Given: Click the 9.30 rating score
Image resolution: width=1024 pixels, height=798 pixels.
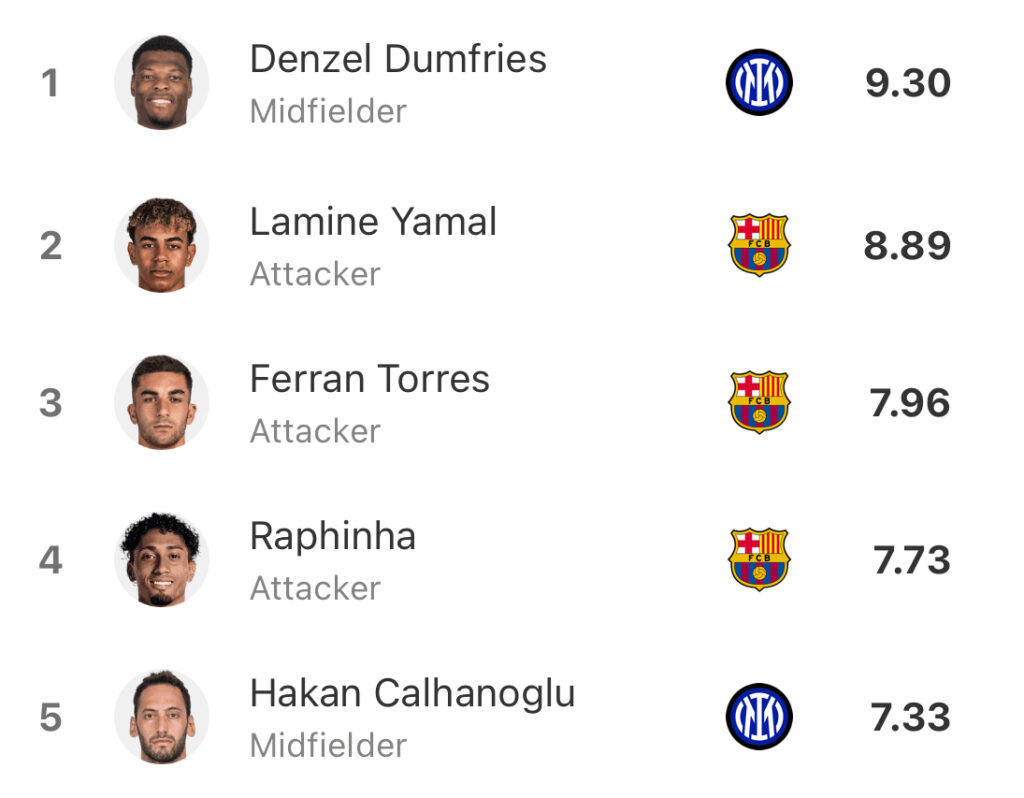Looking at the screenshot, I should click(x=908, y=83).
